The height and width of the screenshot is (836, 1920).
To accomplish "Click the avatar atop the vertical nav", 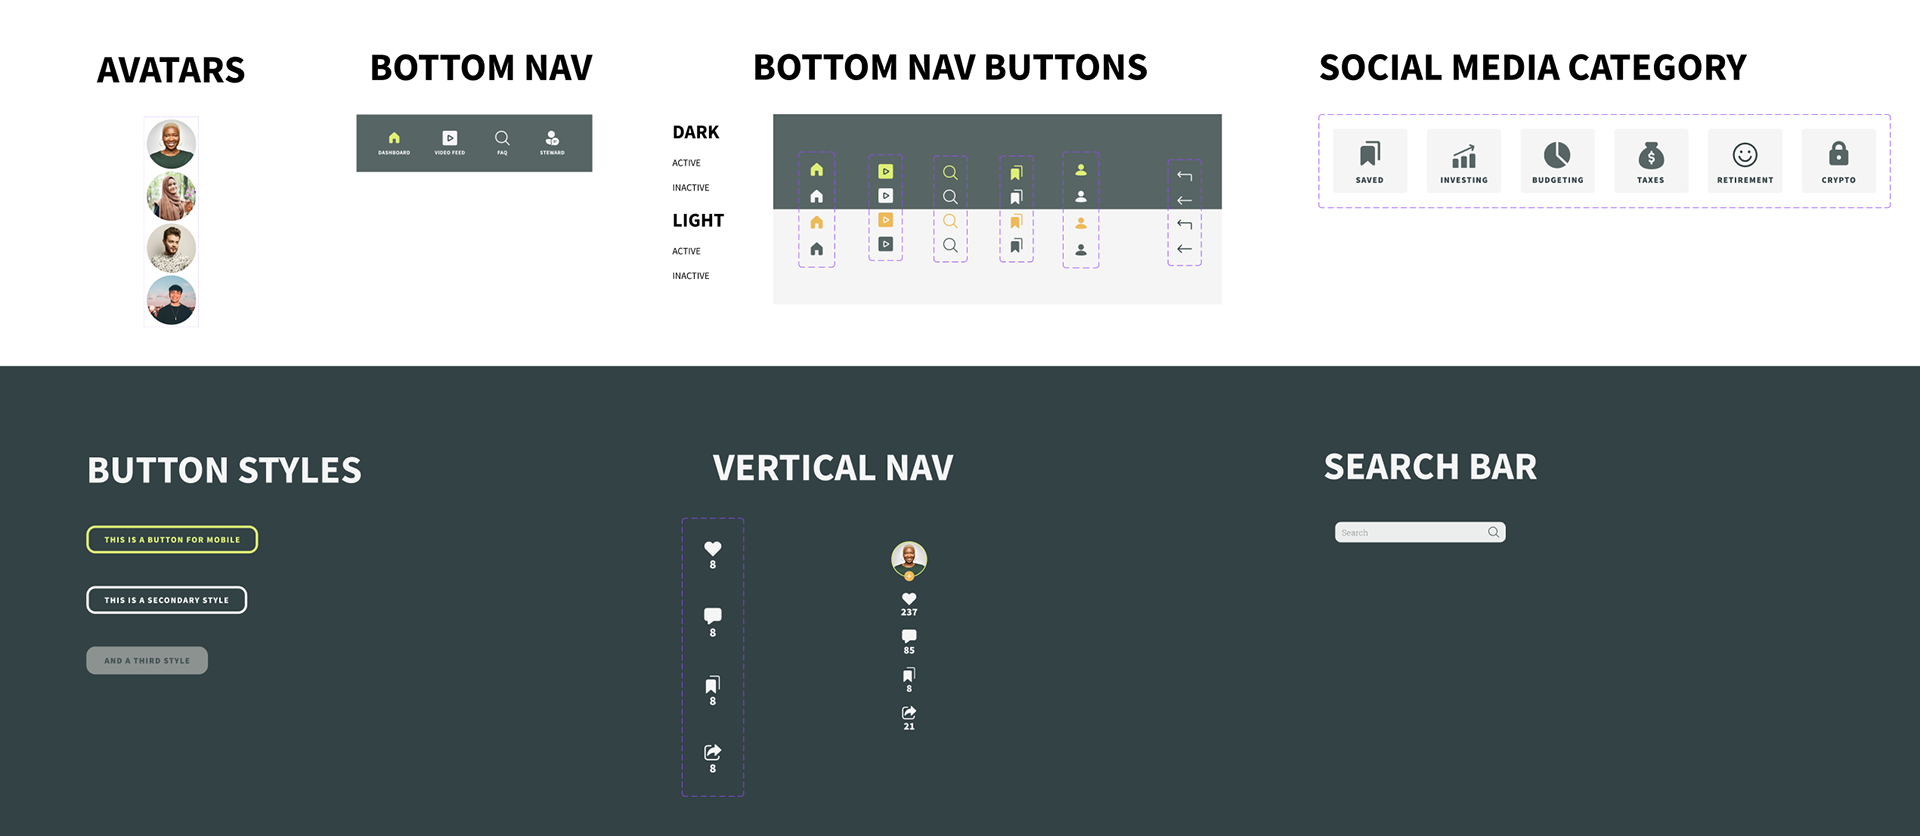I will point(909,559).
